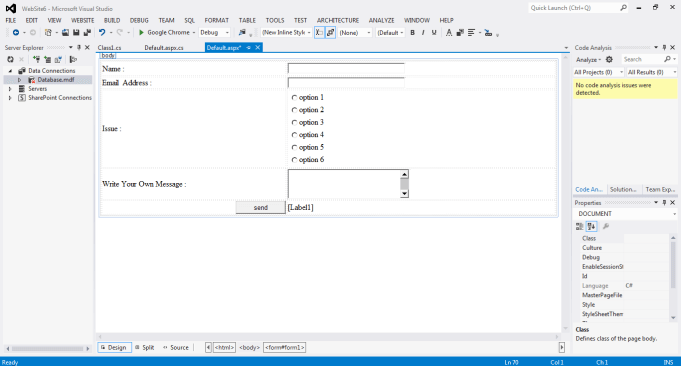Viewport: 681px width, 366px height.
Task: Apply bold formatting with the B icon
Action: coord(413,33)
